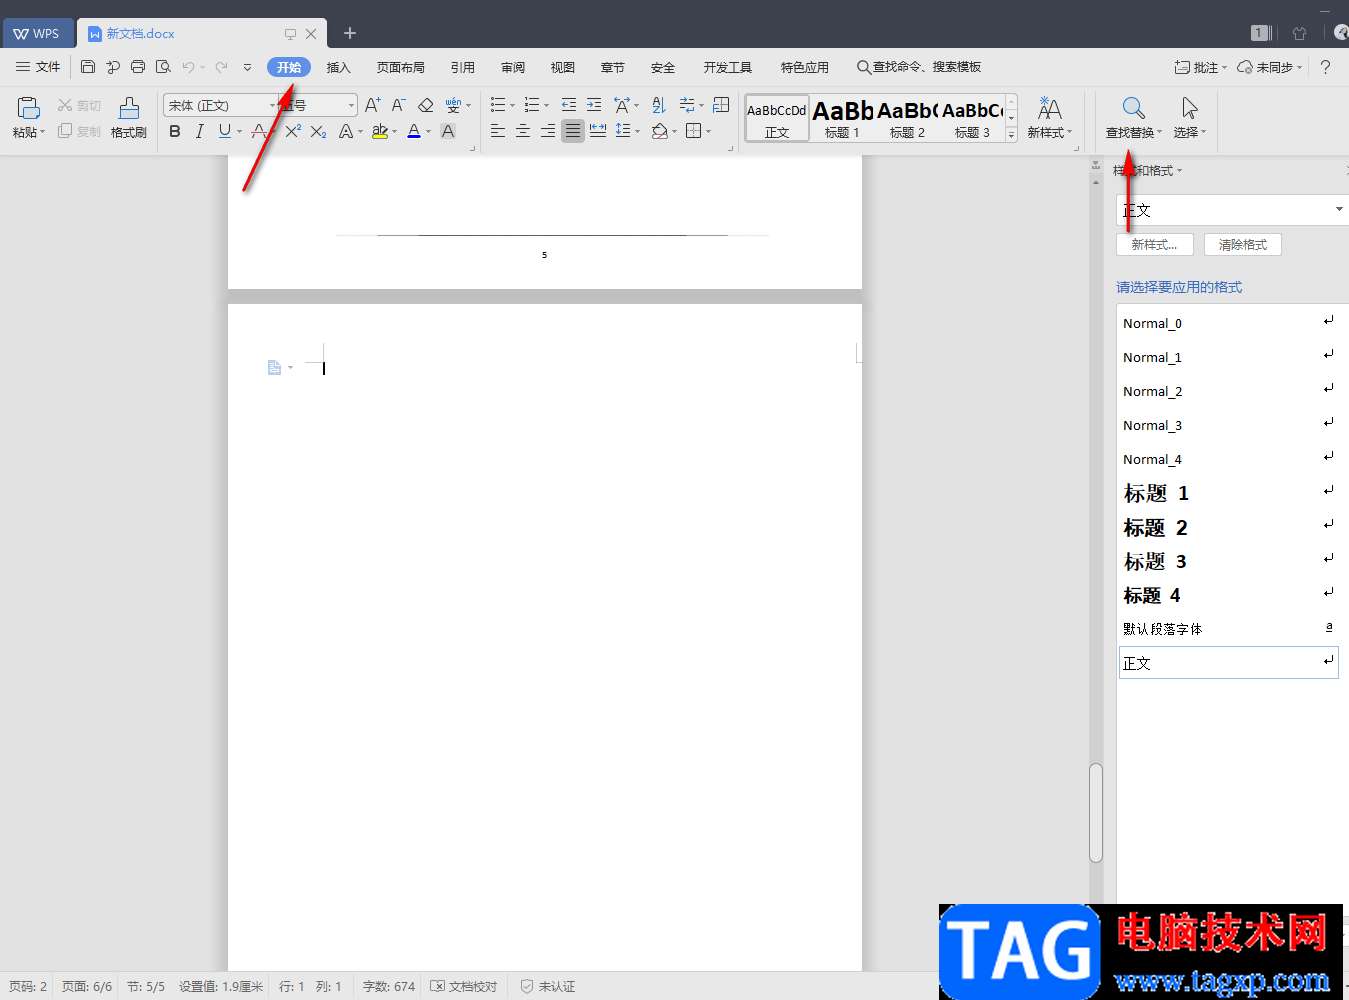The width and height of the screenshot is (1349, 1000).
Task: Click the 清除格式 button in side panel
Action: (x=1243, y=245)
